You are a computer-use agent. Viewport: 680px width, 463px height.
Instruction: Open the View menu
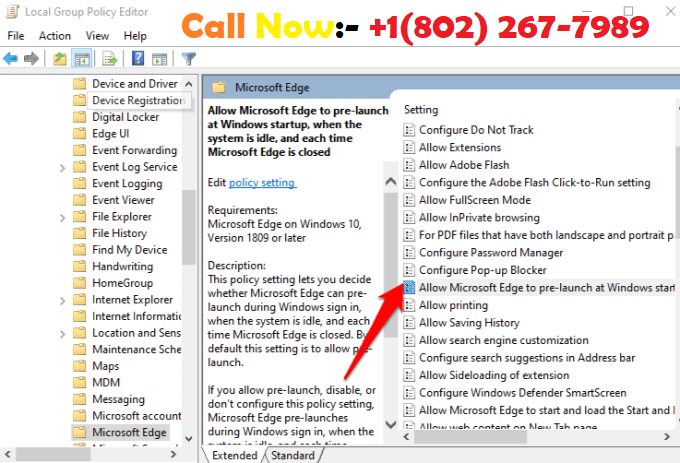pos(97,36)
